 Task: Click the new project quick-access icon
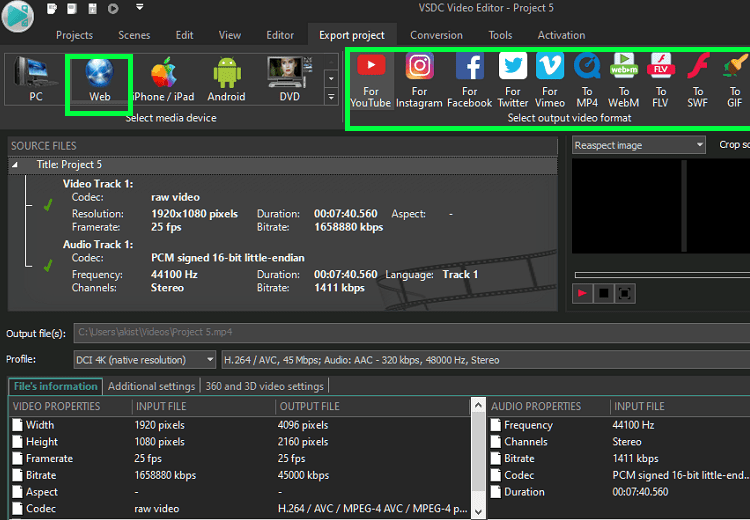(52, 8)
